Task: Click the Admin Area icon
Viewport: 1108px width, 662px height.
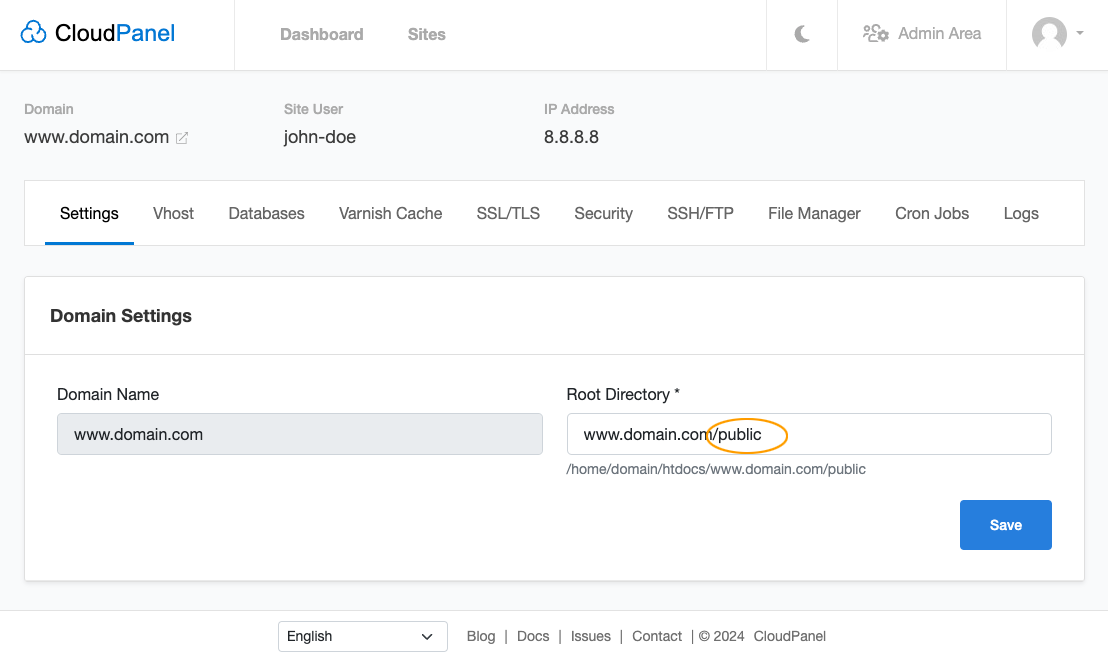Action: 875,33
